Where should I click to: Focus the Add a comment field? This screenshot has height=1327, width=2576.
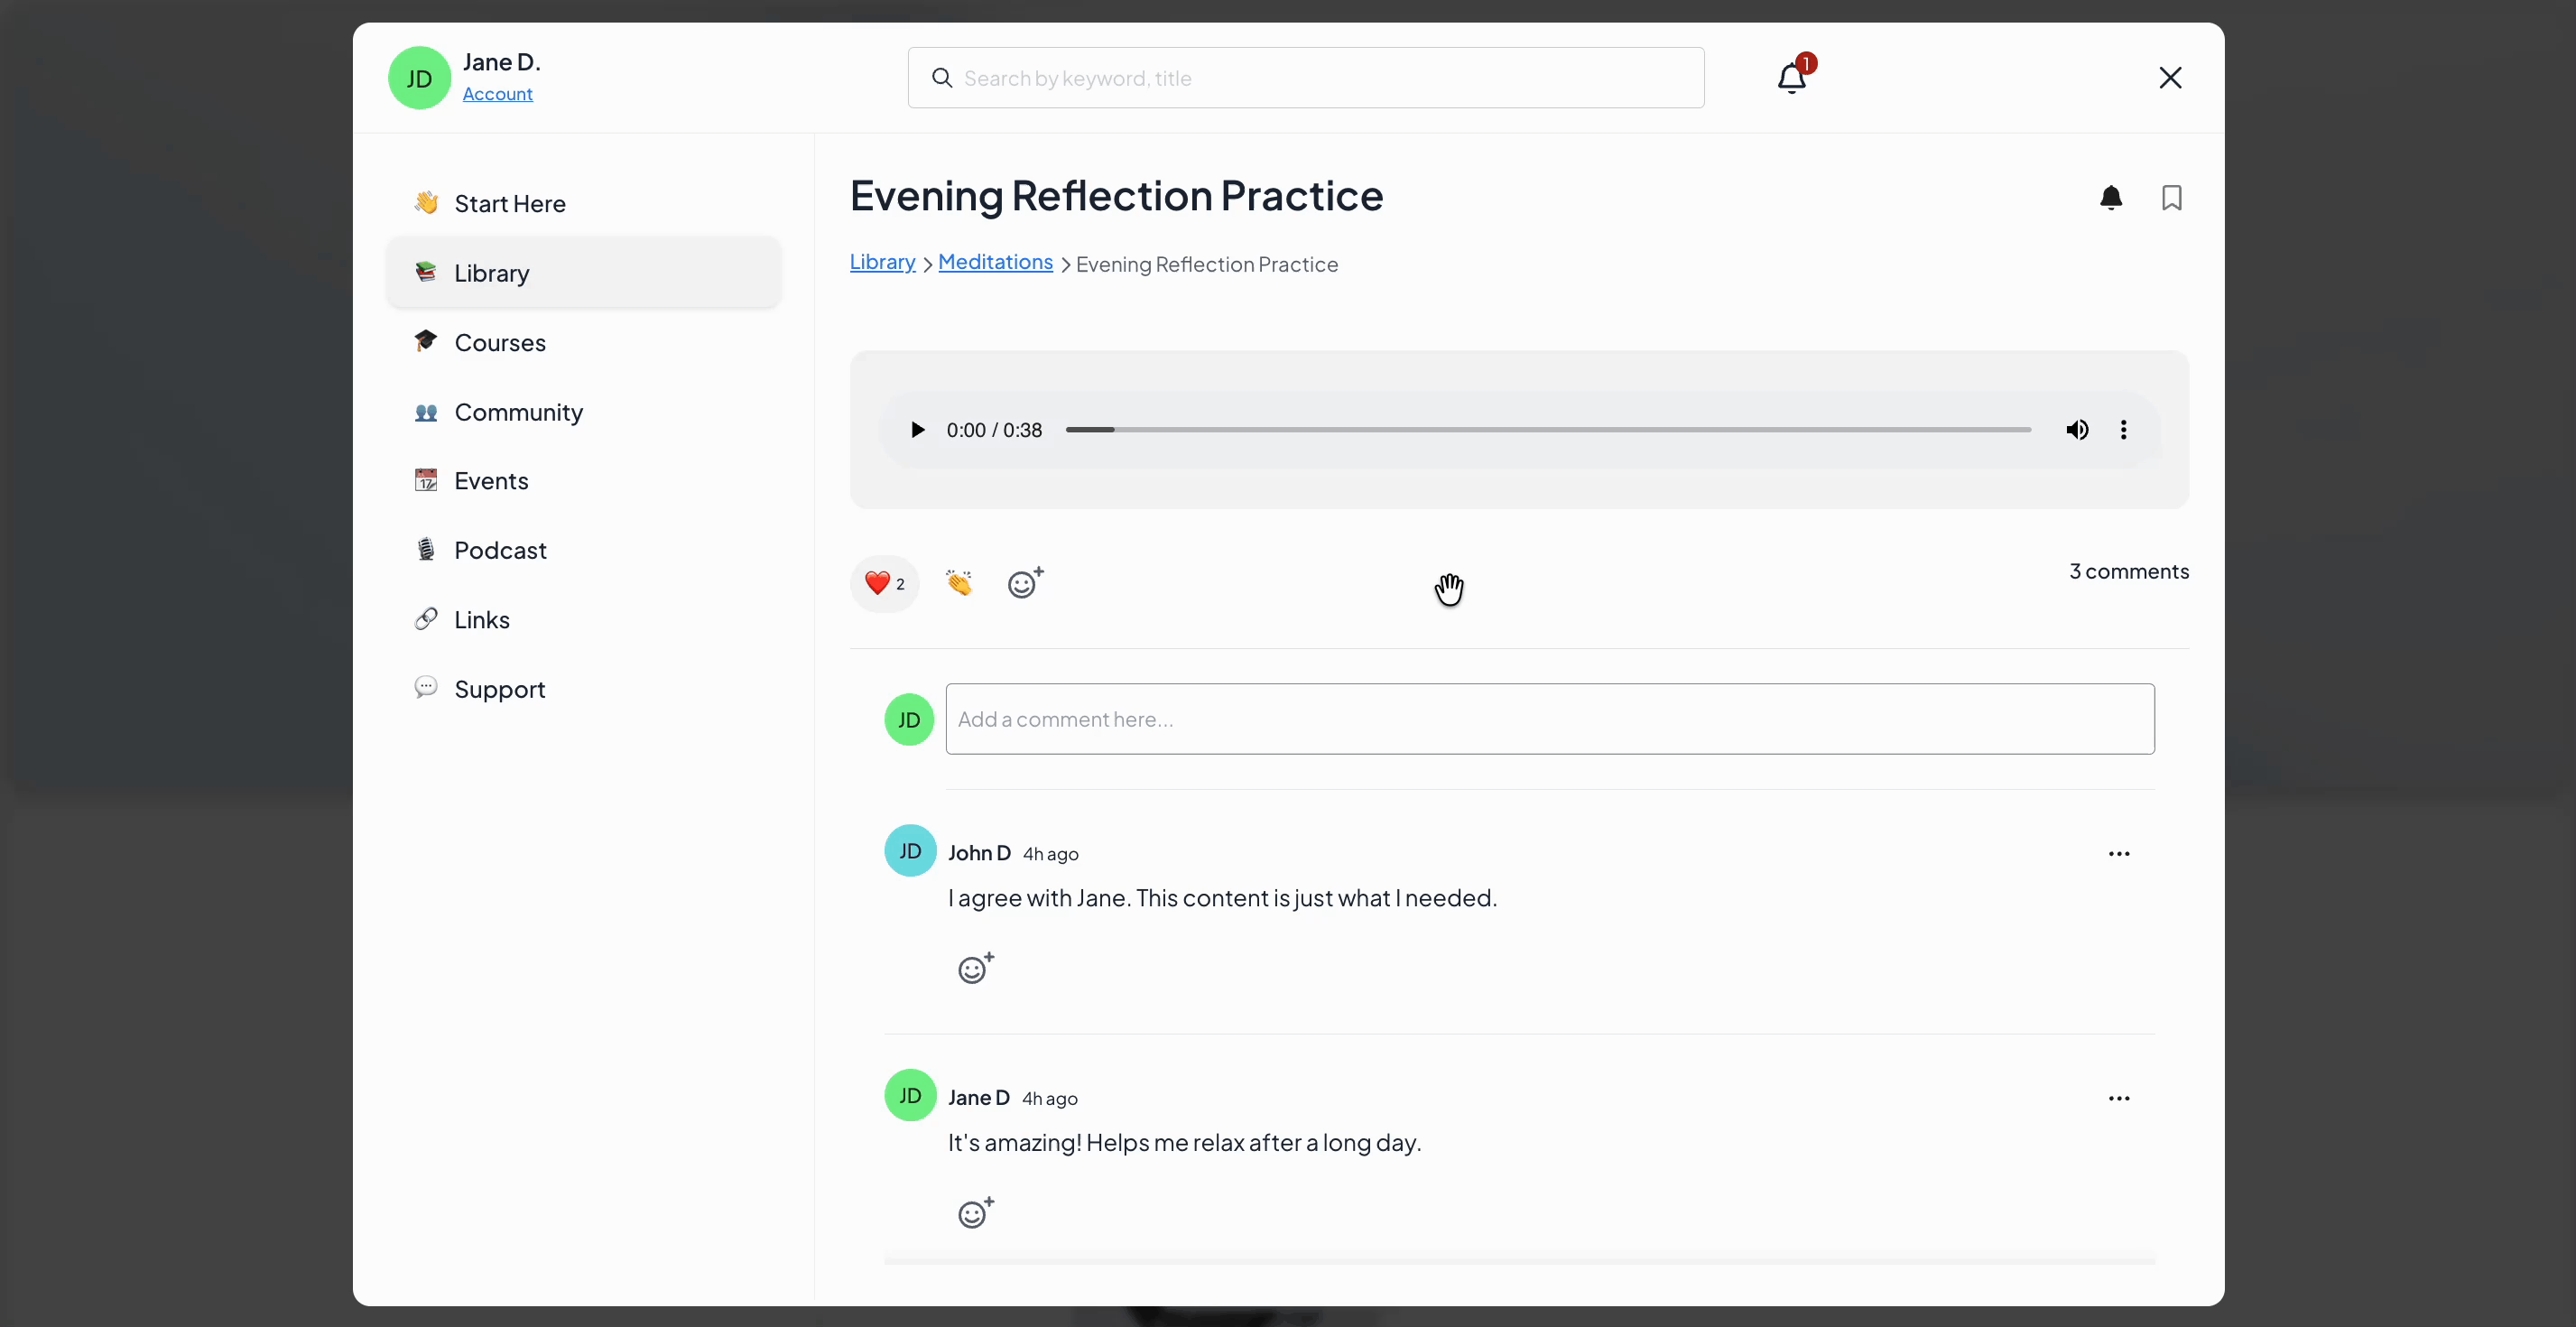(1549, 719)
